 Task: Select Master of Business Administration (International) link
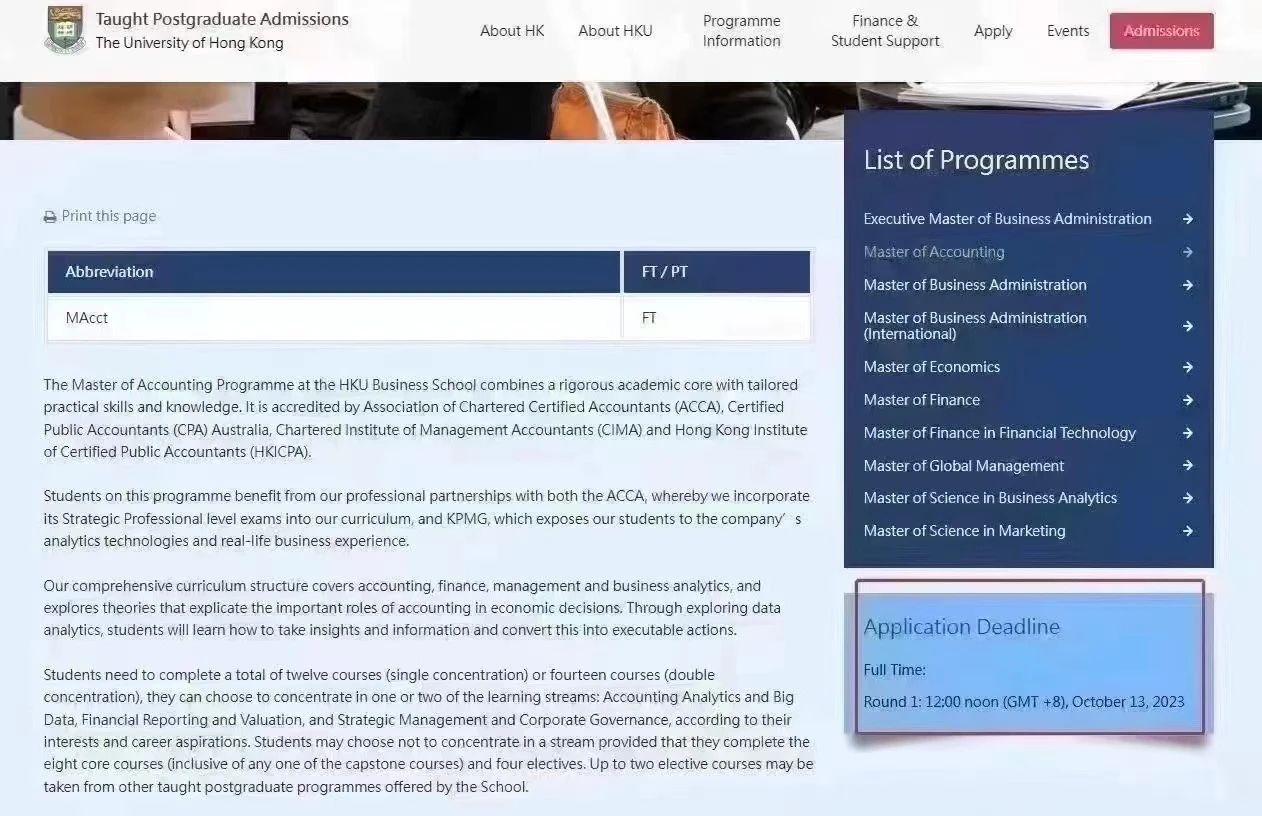coord(974,326)
